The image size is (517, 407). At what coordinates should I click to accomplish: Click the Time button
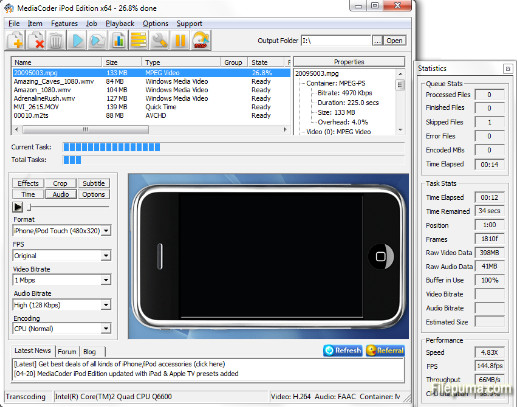tap(28, 194)
